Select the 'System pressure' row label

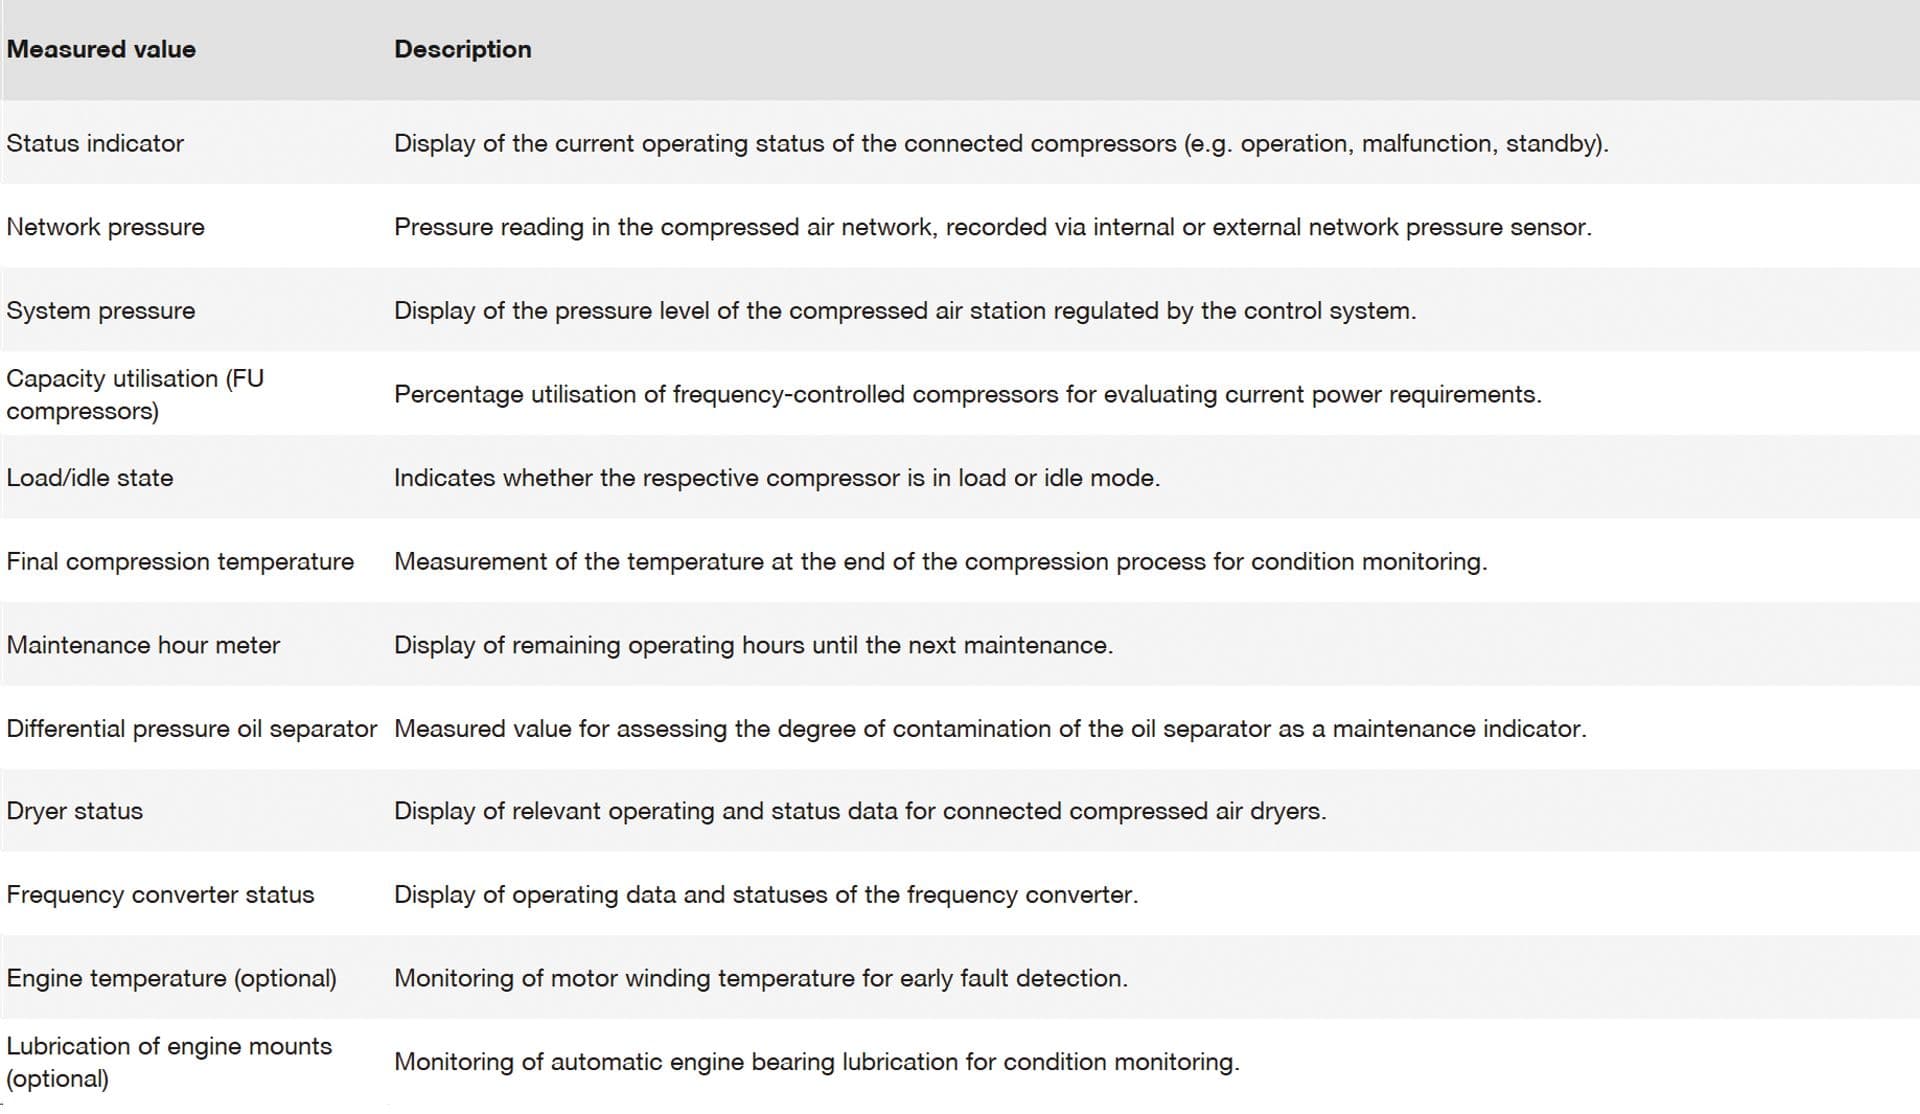tap(100, 311)
